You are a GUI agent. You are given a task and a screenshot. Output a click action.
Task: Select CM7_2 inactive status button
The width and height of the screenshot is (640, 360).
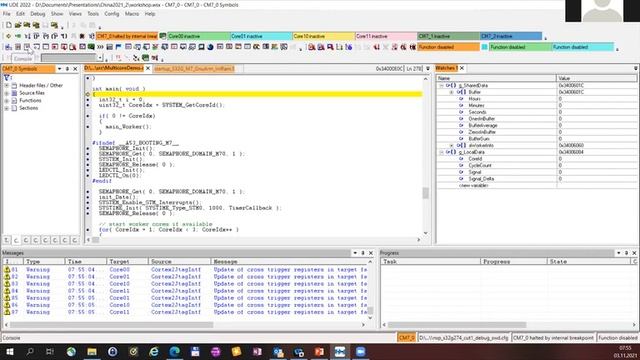(511, 36)
